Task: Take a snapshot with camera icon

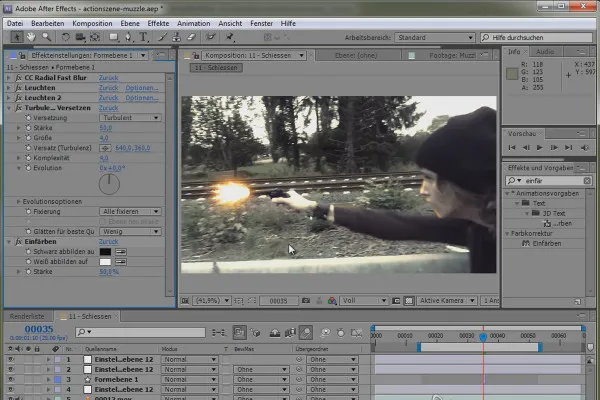Action: pyautogui.click(x=306, y=301)
